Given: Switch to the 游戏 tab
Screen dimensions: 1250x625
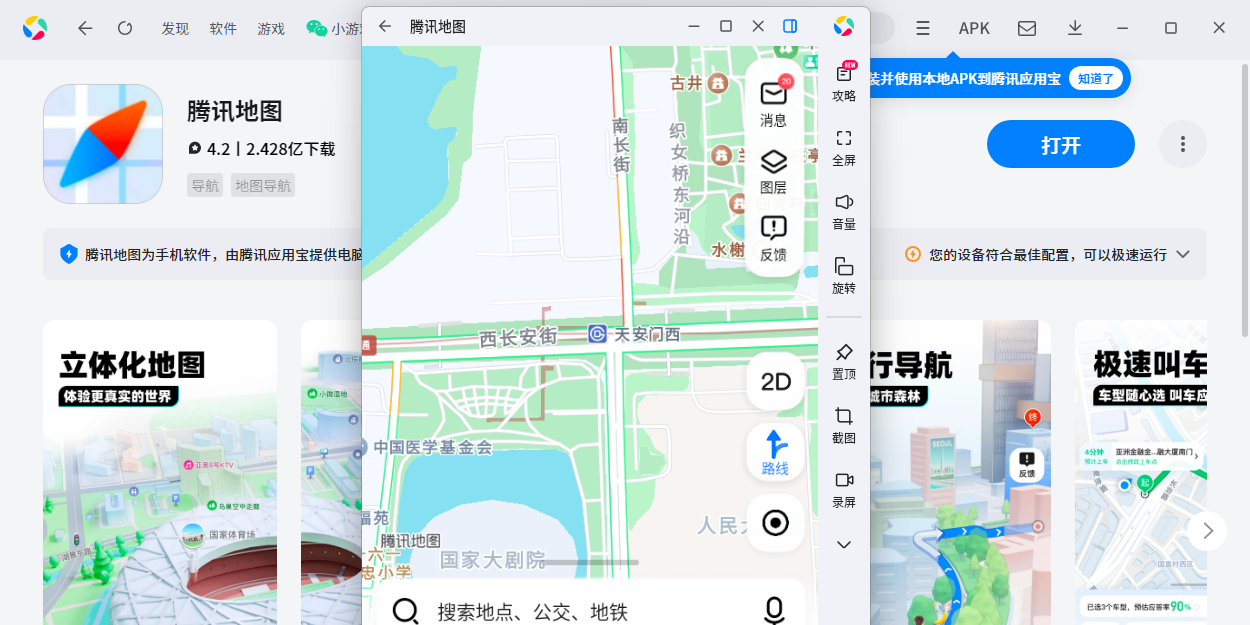Looking at the screenshot, I should [269, 28].
